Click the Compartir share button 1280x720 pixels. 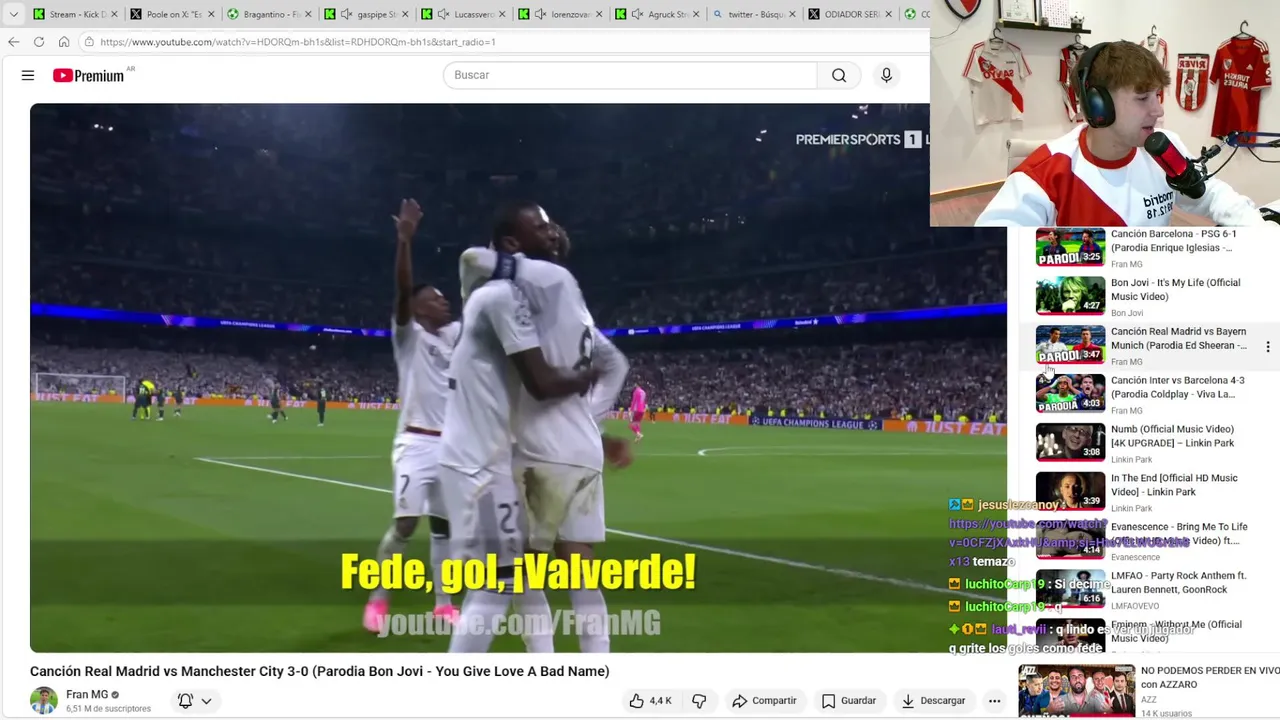[765, 701]
